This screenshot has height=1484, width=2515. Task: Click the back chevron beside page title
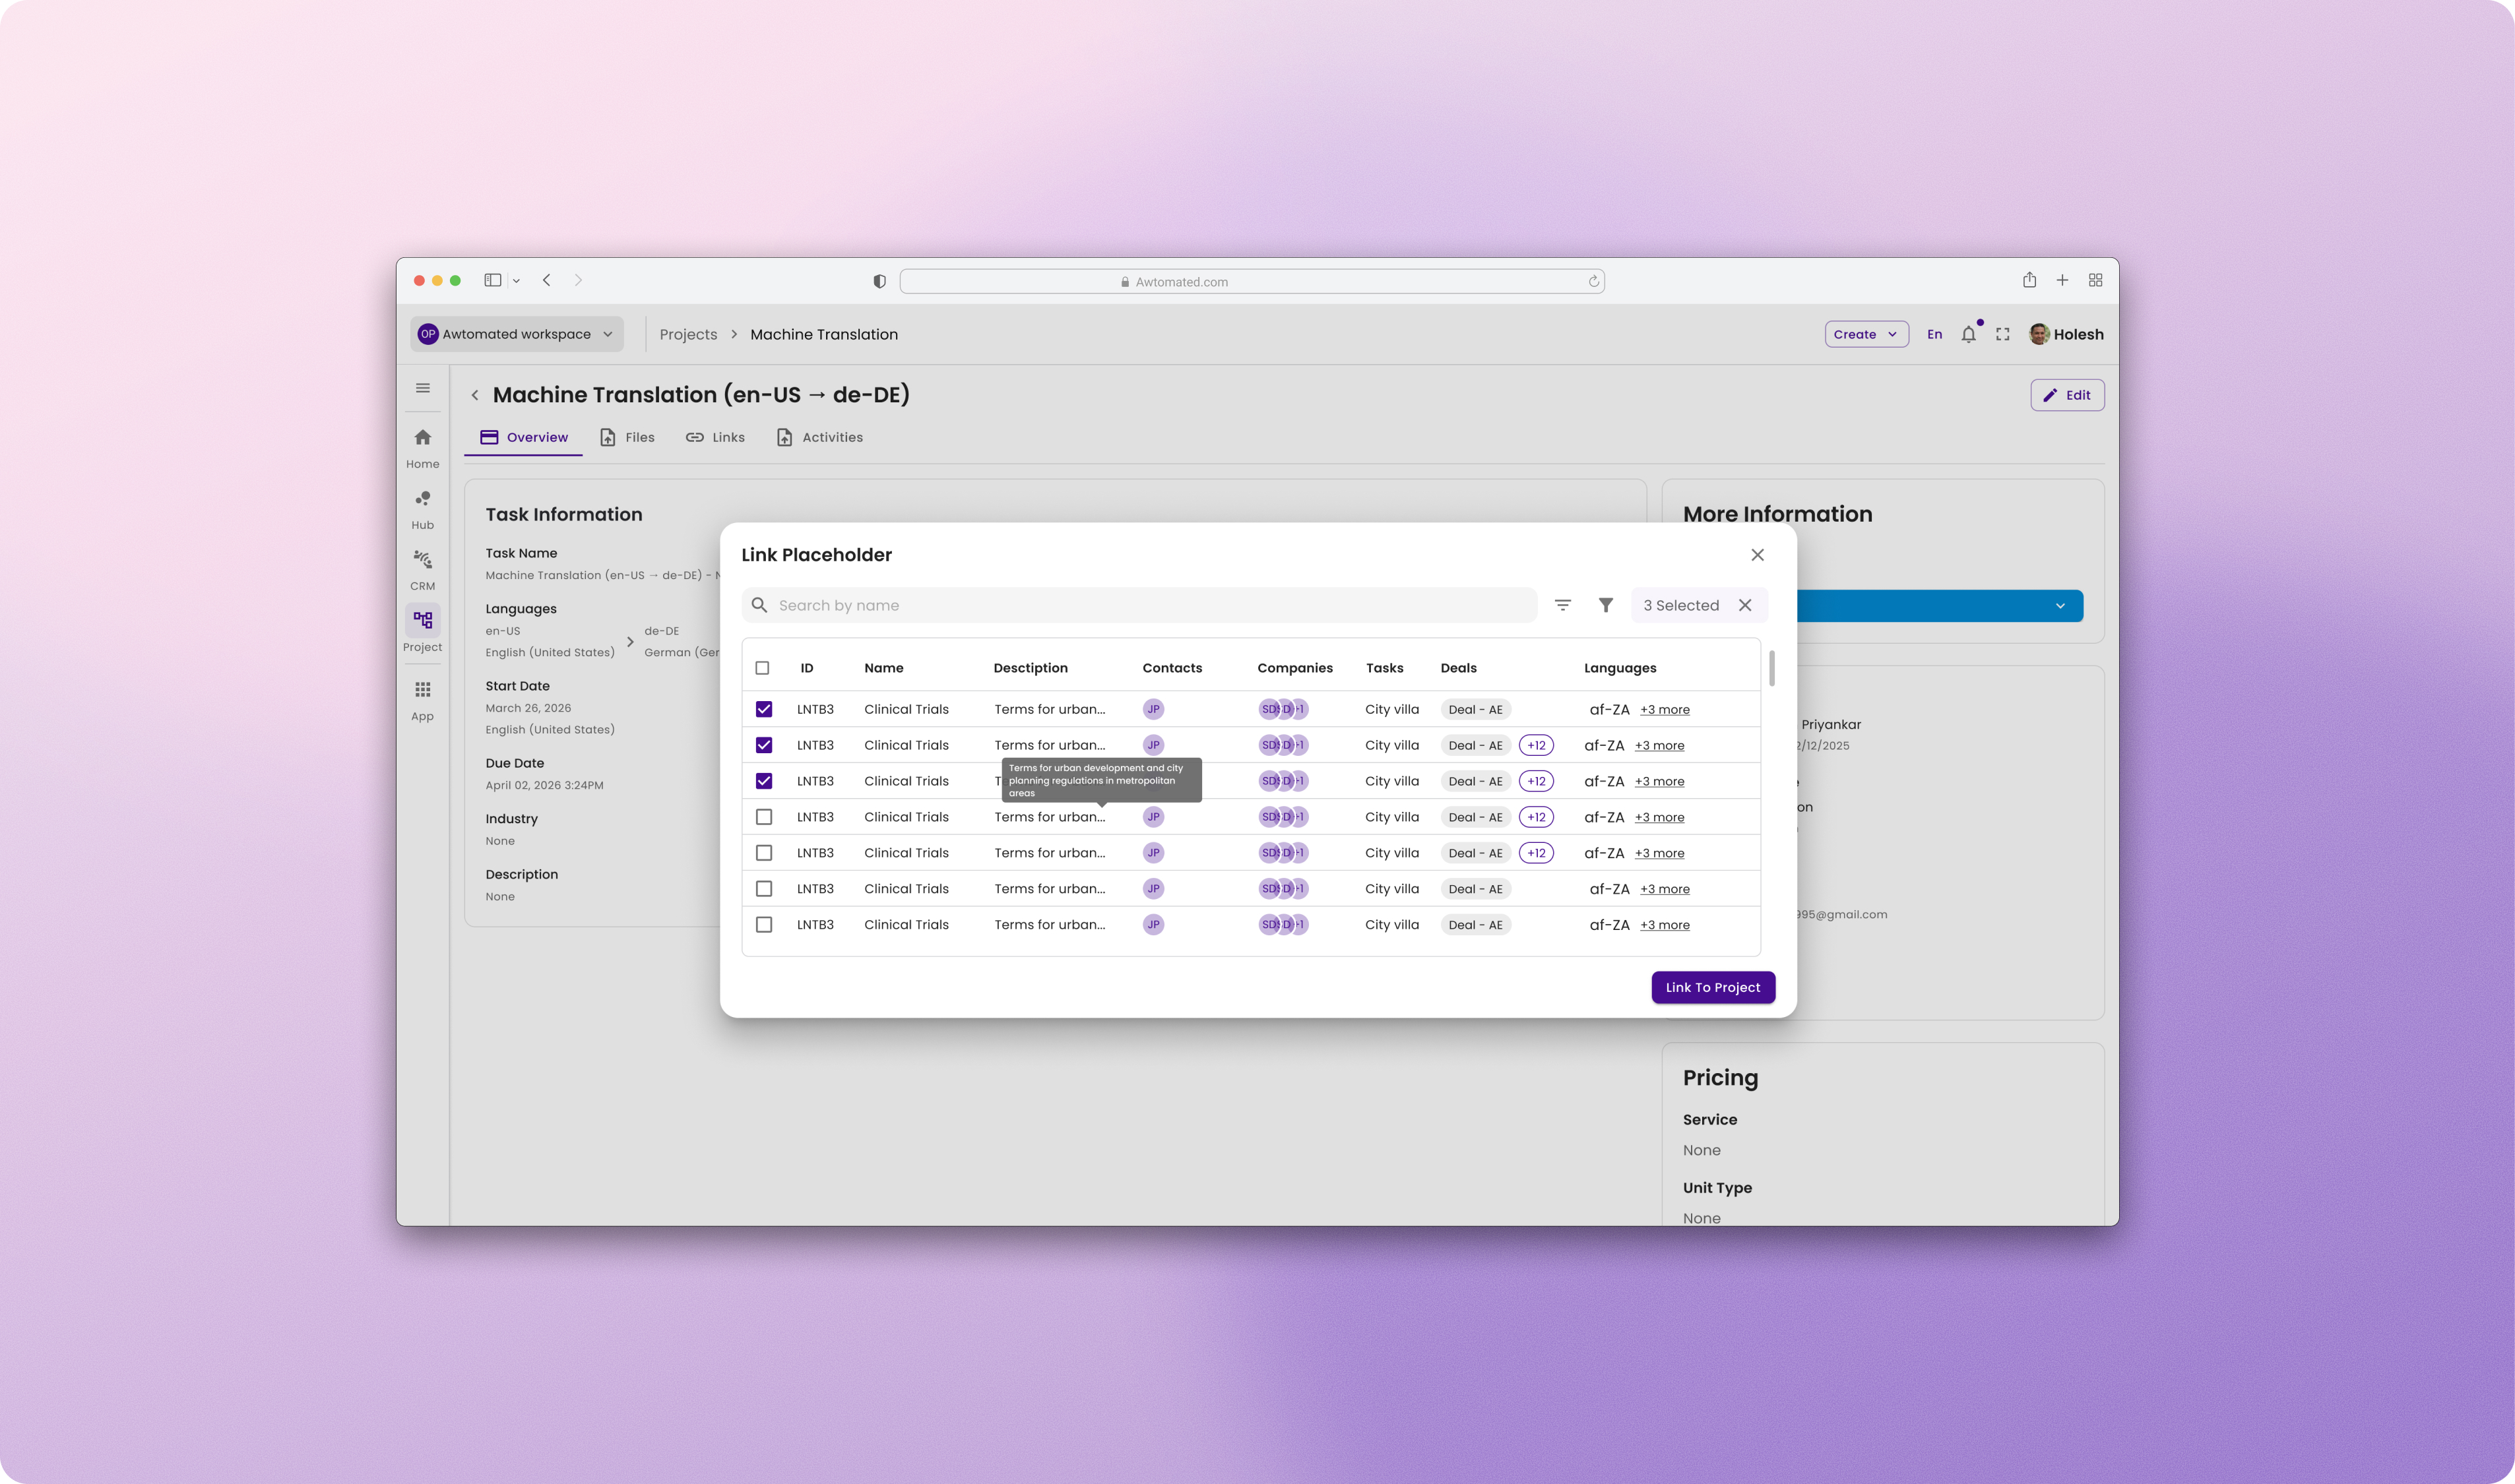coord(475,395)
